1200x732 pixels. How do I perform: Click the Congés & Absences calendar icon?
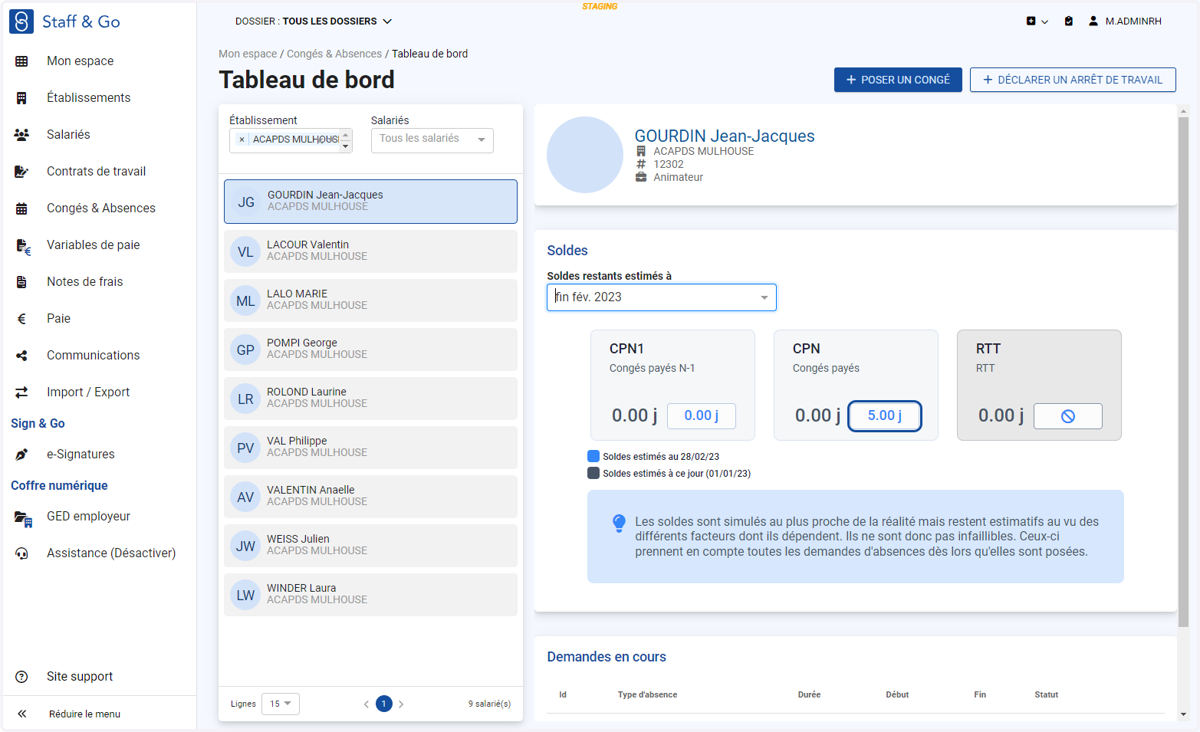(x=21, y=209)
